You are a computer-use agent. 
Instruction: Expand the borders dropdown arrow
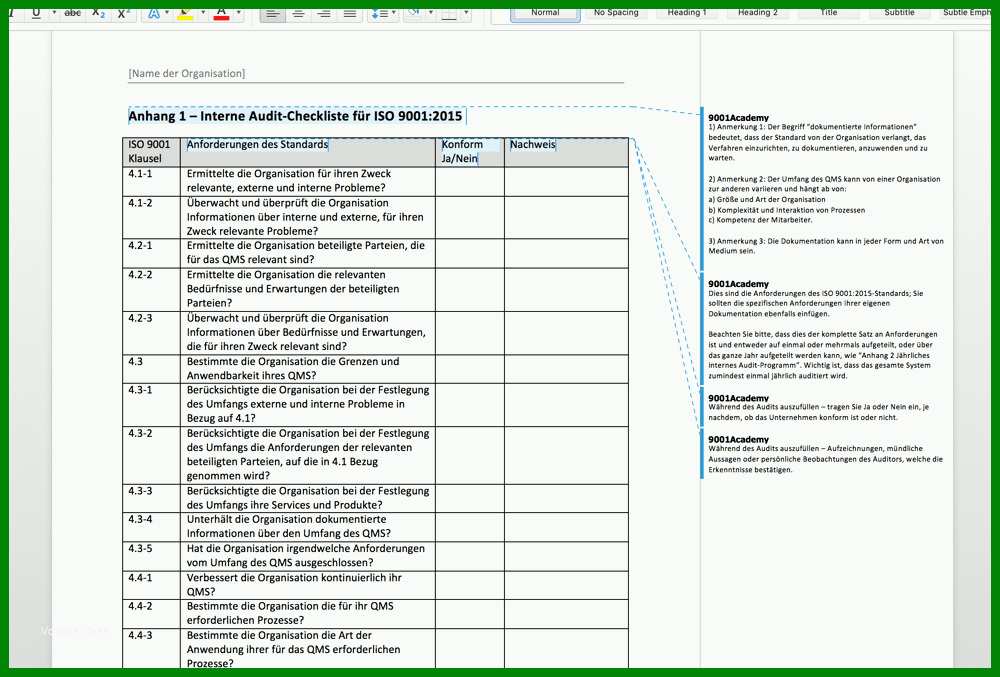point(466,12)
